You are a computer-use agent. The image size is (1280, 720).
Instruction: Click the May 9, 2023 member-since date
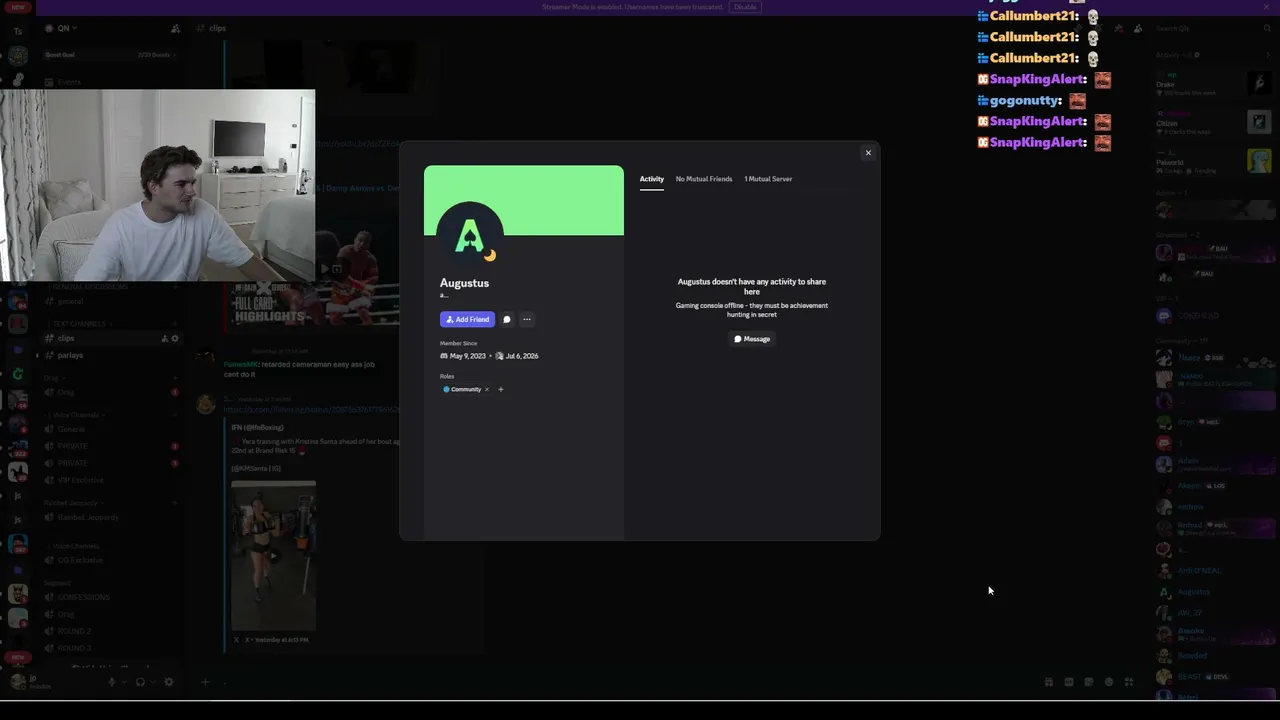pos(467,356)
